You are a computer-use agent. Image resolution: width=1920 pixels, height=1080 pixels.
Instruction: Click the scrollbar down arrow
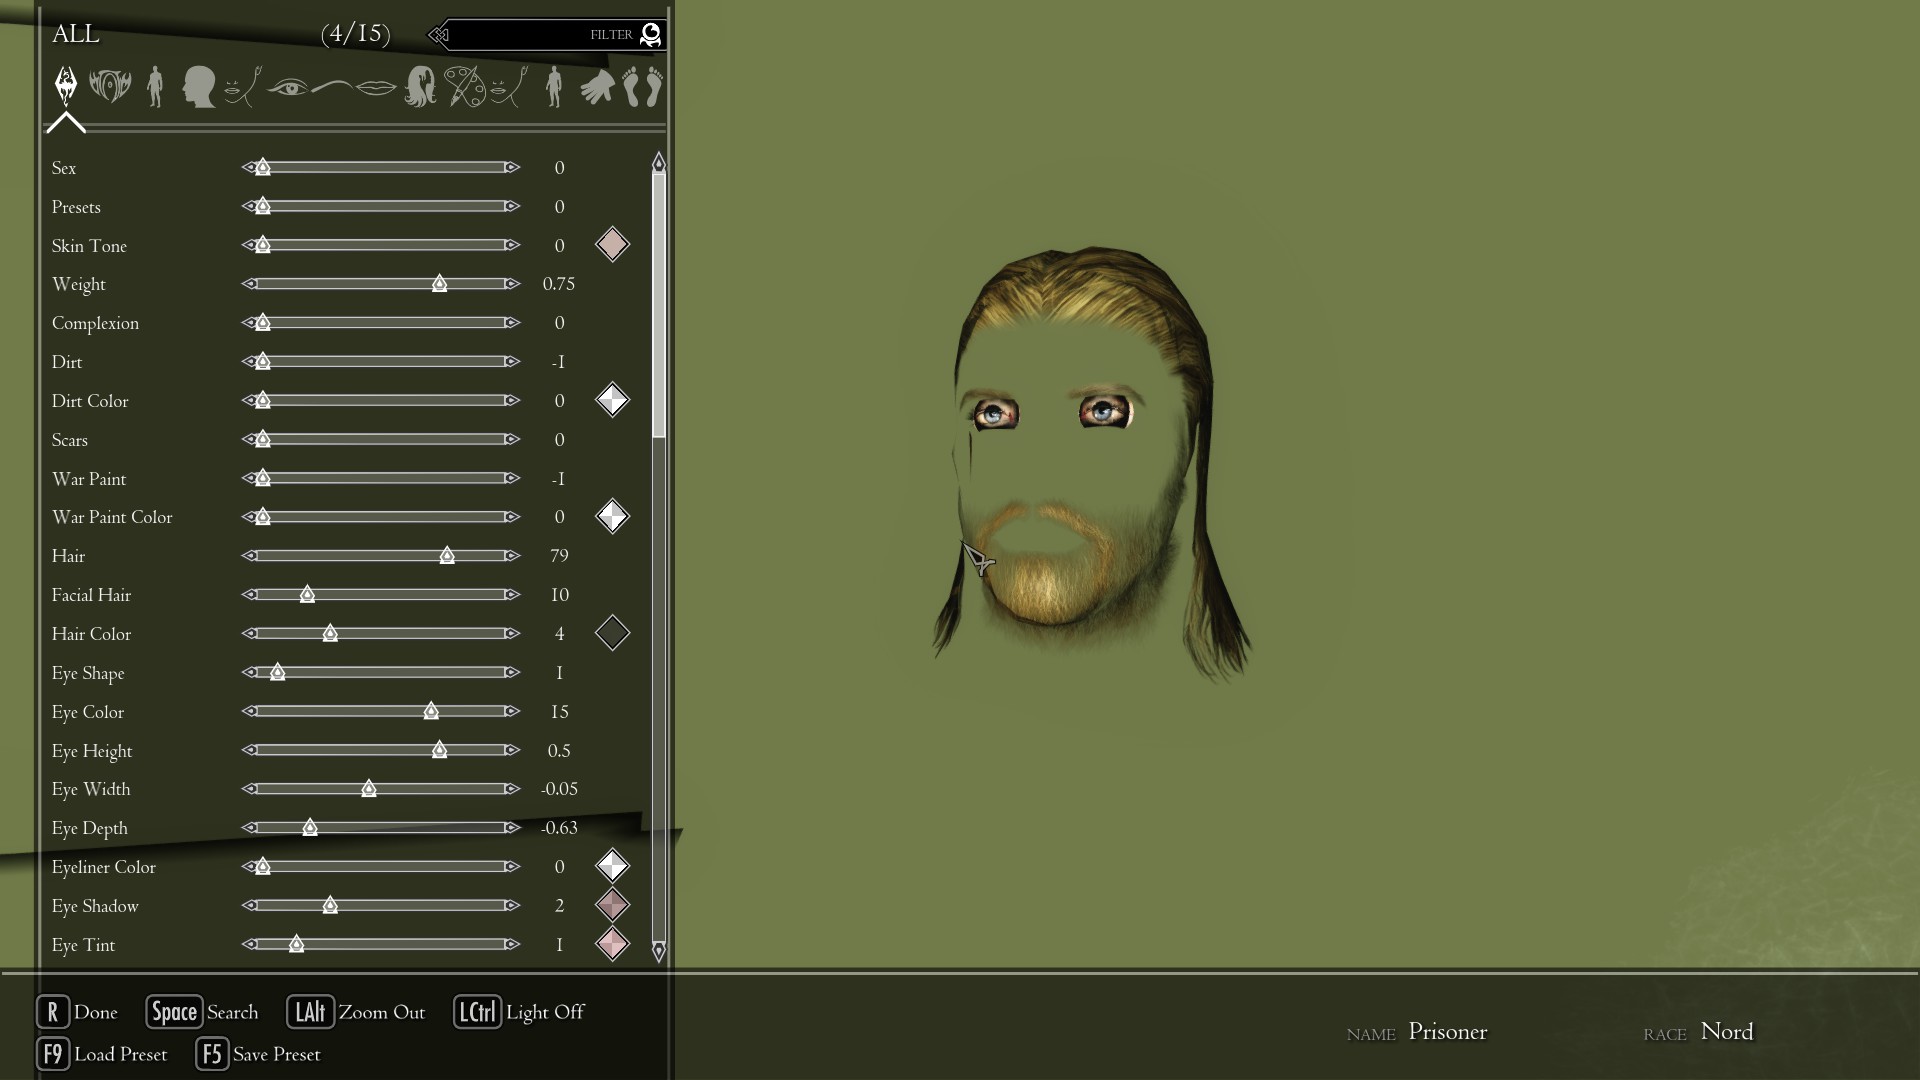pyautogui.click(x=658, y=950)
